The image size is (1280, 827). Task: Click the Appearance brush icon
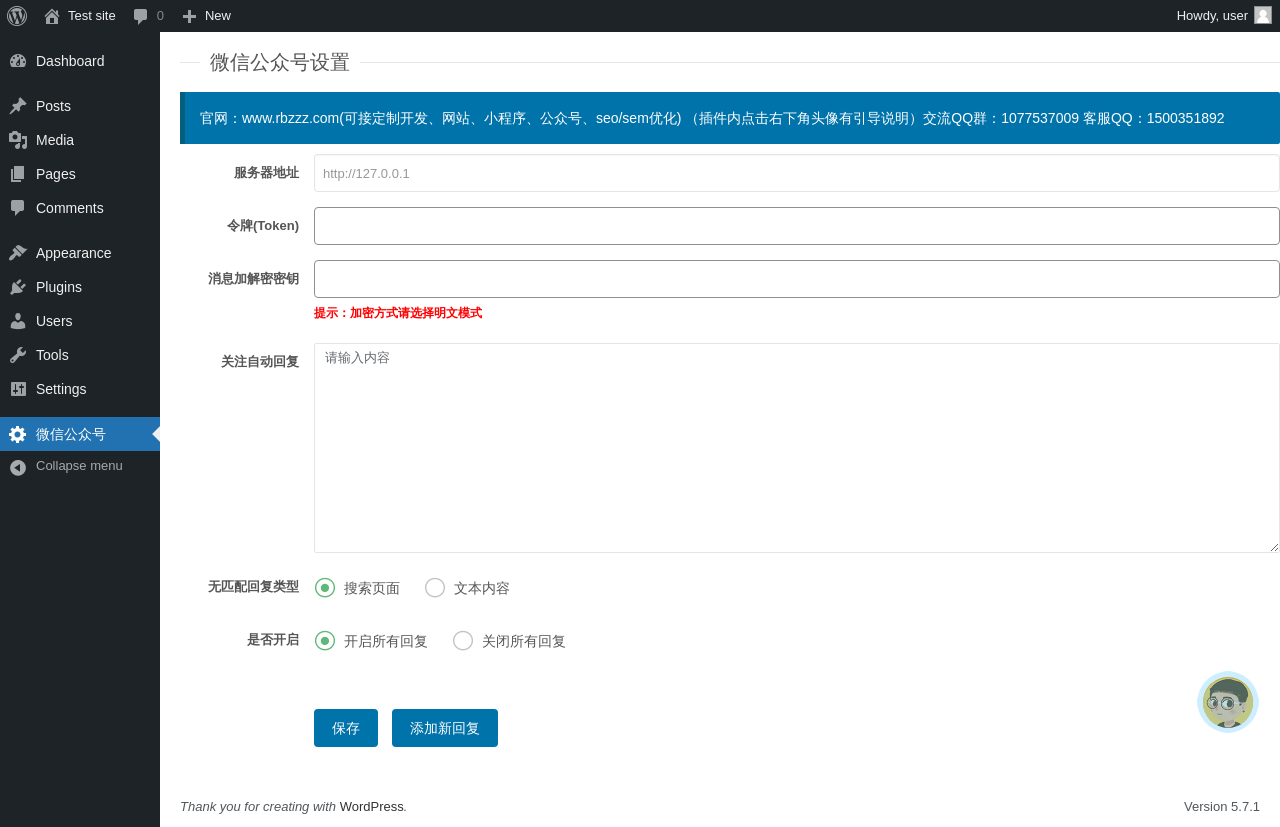[18, 253]
